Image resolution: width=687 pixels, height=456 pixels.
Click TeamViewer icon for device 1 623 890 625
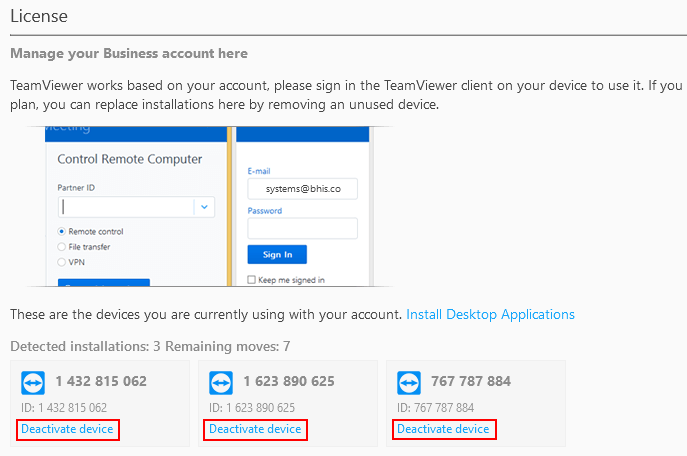coord(221,383)
